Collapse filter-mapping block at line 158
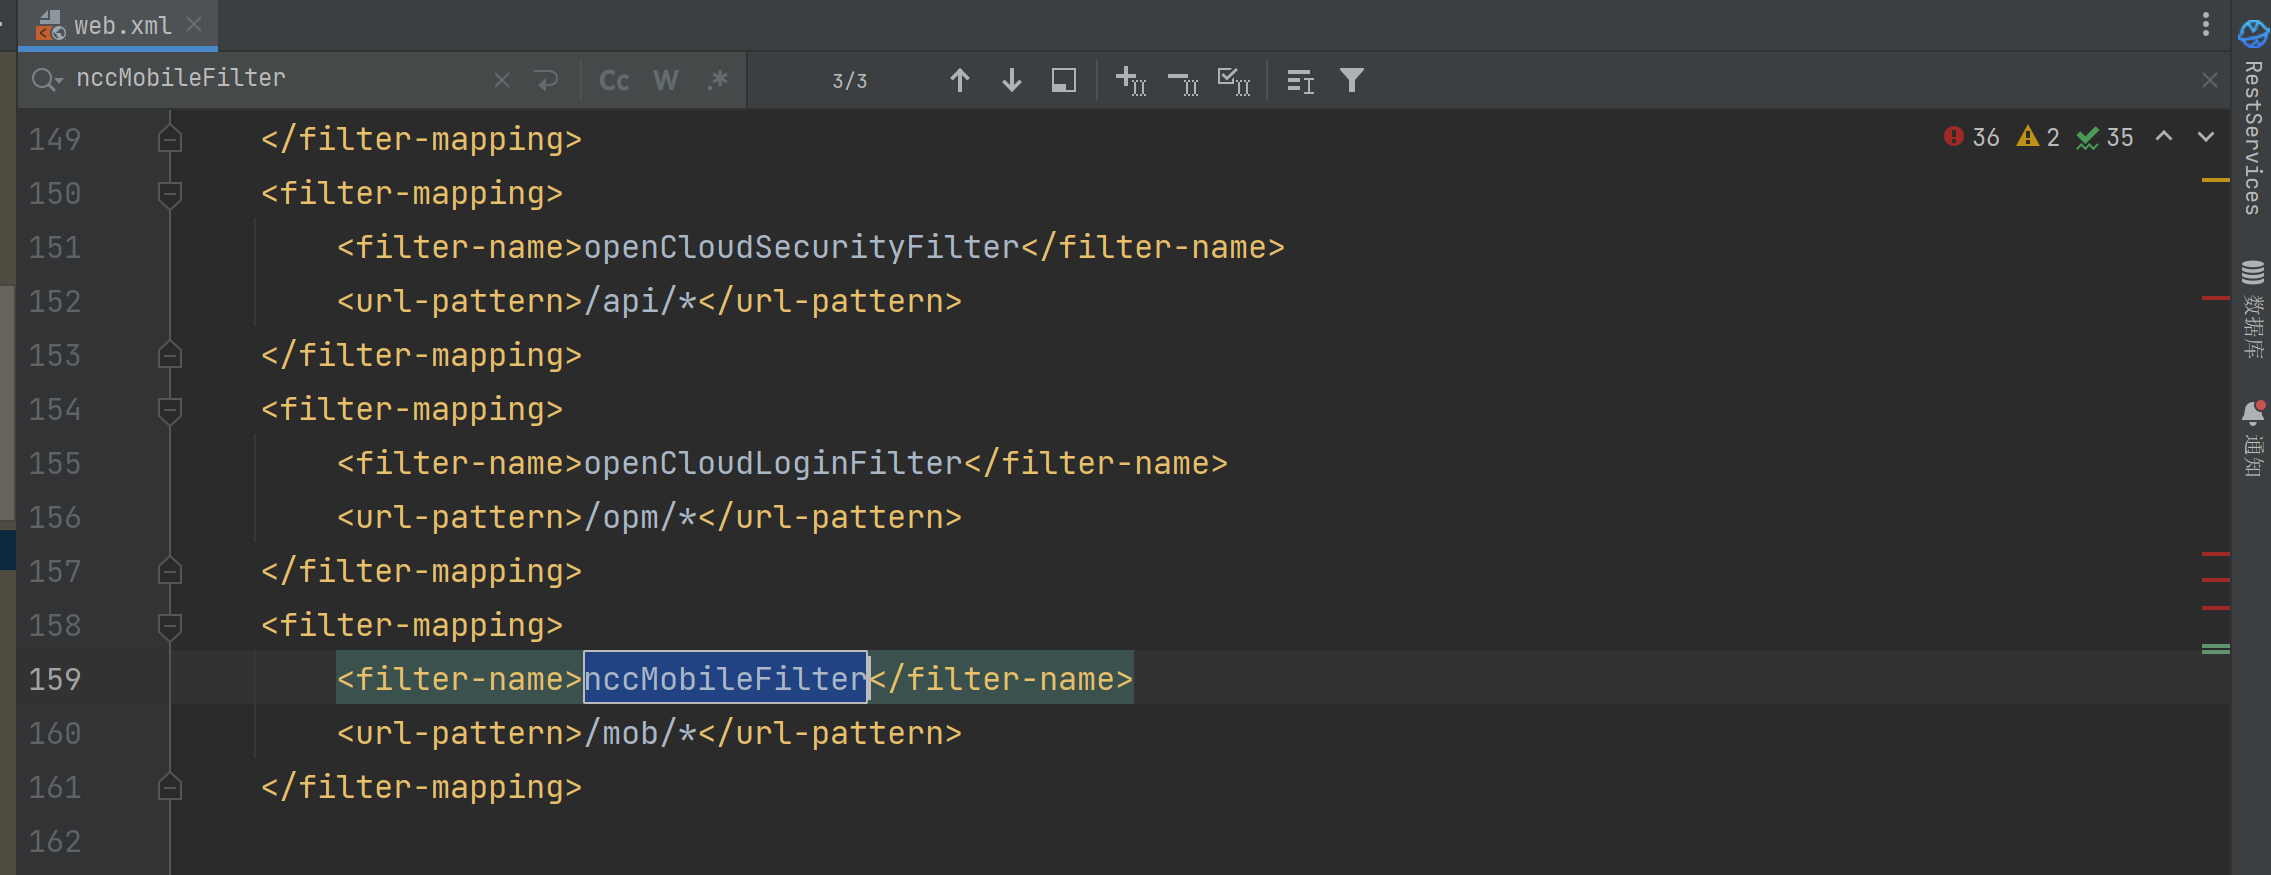 tap(170, 625)
